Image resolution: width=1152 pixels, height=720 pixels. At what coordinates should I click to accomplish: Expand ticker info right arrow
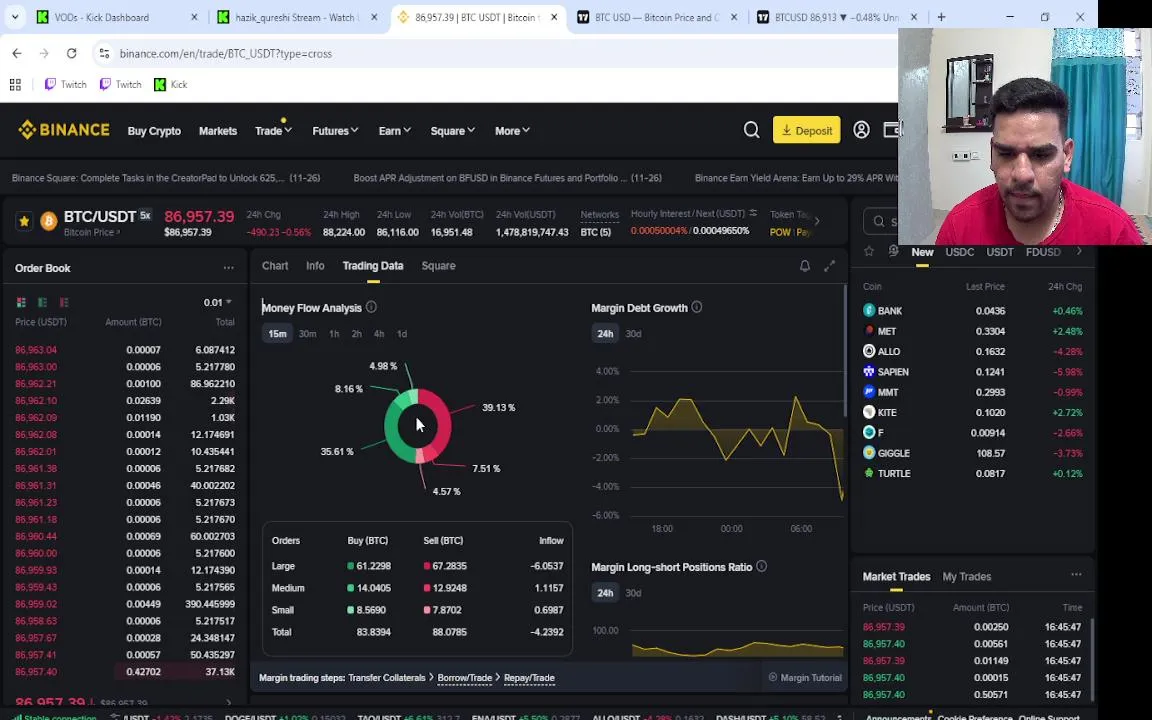[816, 221]
